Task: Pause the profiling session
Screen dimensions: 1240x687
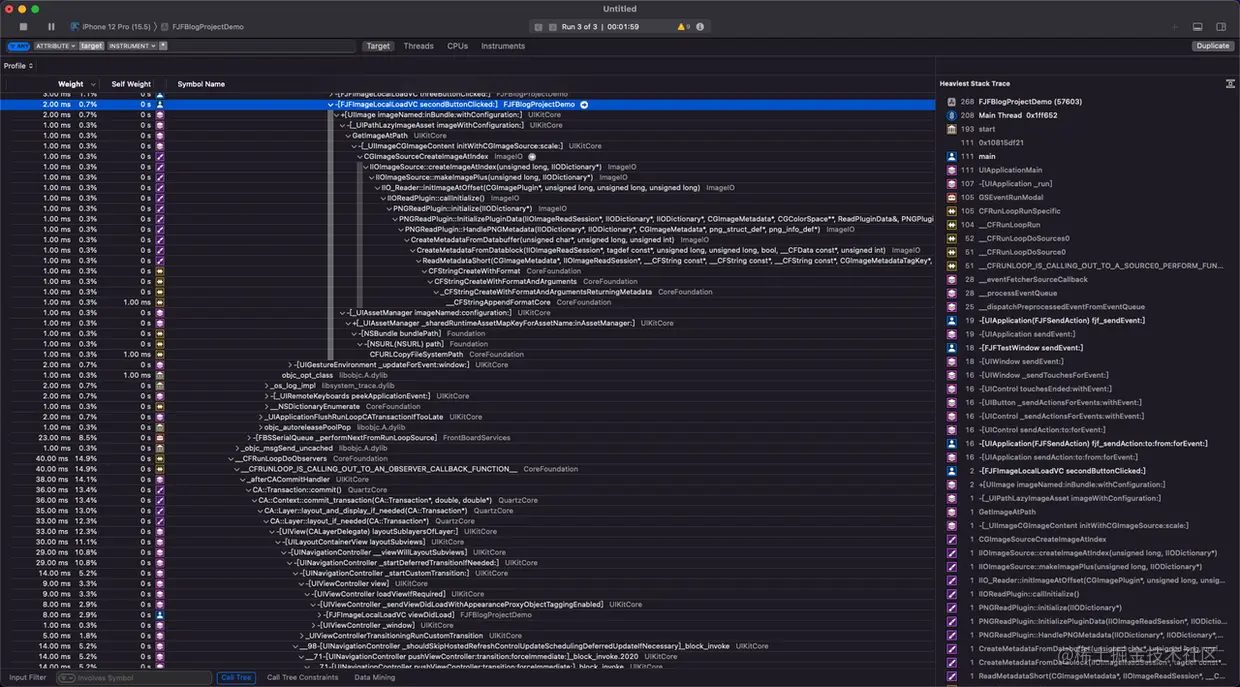Action: pos(51,27)
